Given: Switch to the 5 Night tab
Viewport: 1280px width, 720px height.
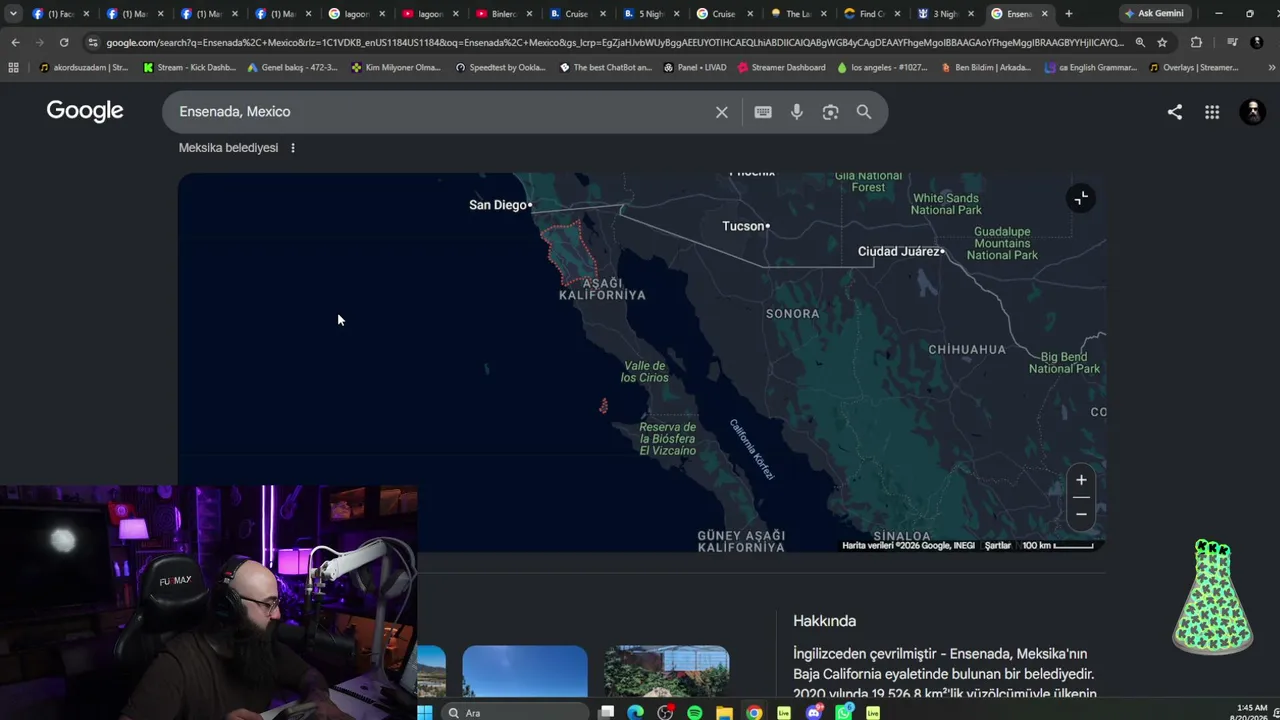Looking at the screenshot, I should [652, 14].
